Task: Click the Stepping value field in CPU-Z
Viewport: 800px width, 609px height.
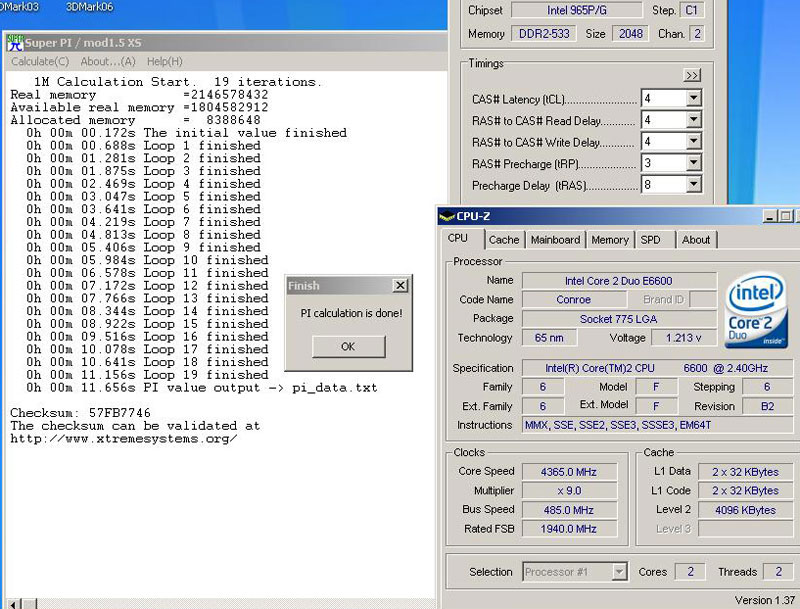Action: click(x=768, y=387)
